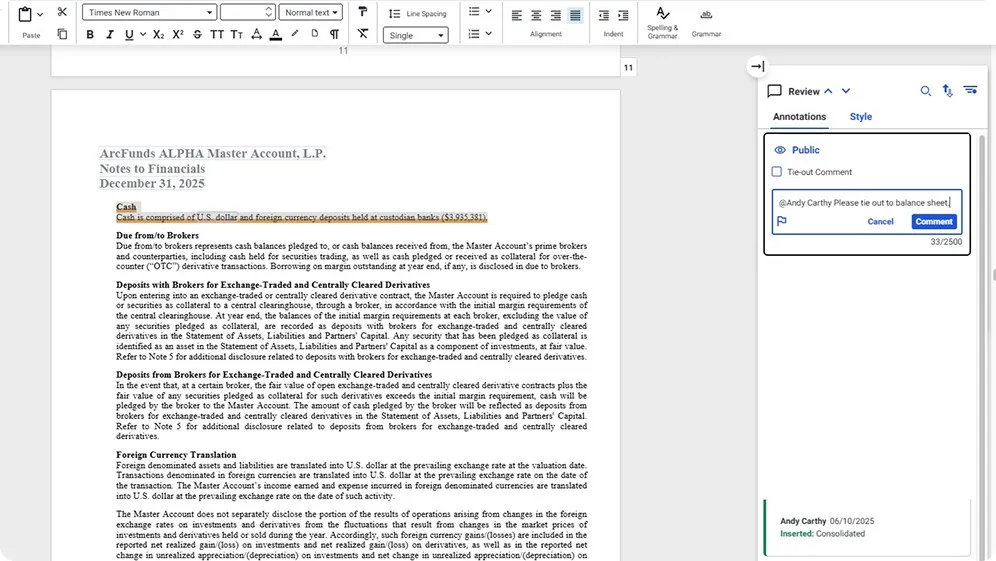This screenshot has height=561, width=996.
Task: Toggle Public visibility eye icon
Action: (780, 150)
